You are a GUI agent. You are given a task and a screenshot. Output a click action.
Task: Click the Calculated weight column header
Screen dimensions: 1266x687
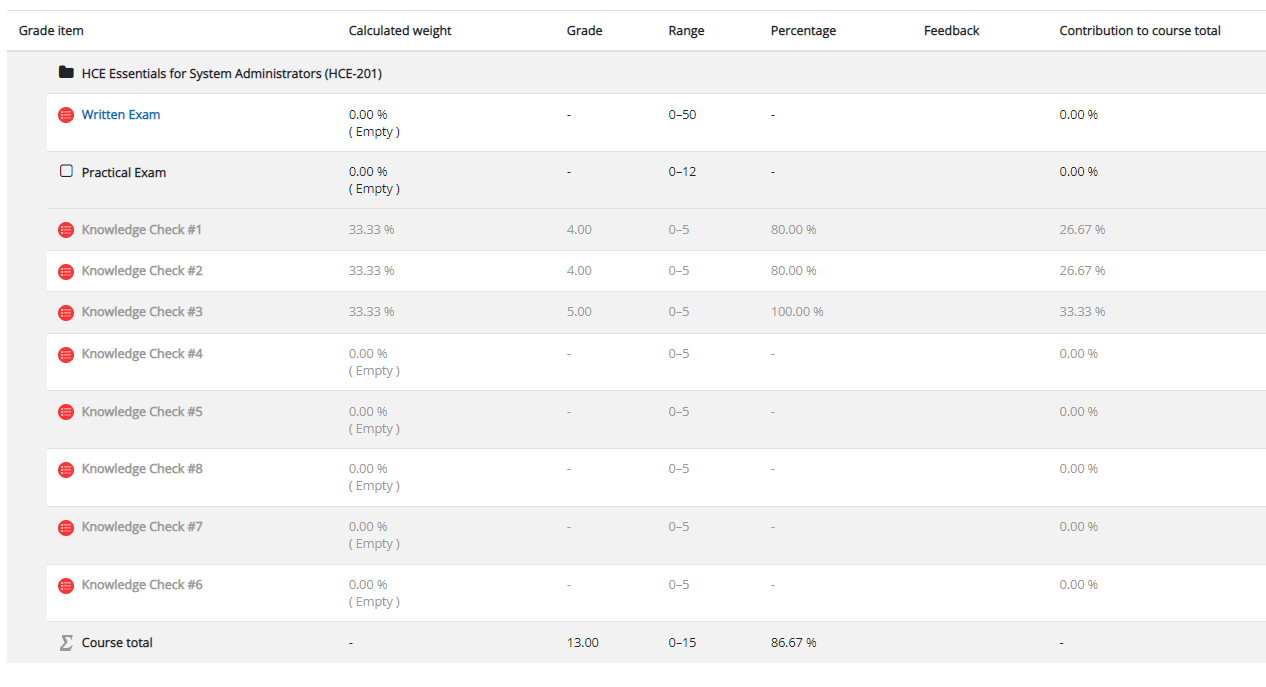(x=400, y=31)
